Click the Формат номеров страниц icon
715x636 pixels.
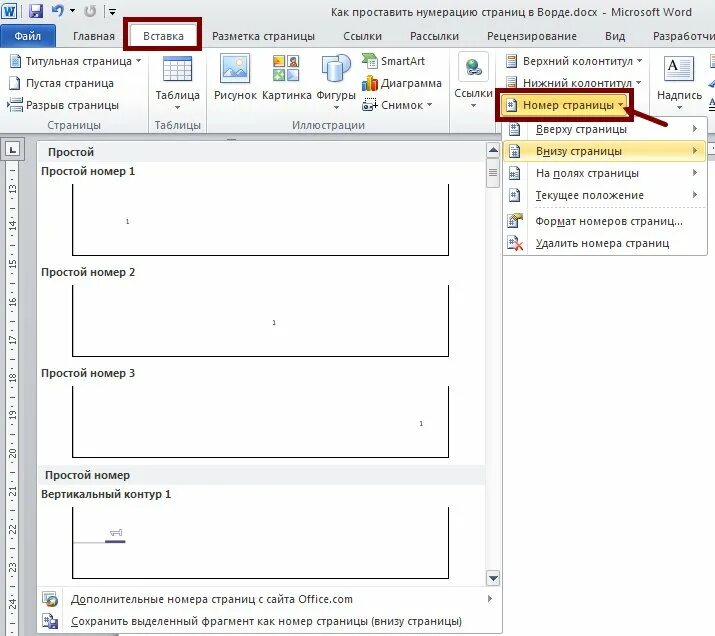click(x=515, y=221)
